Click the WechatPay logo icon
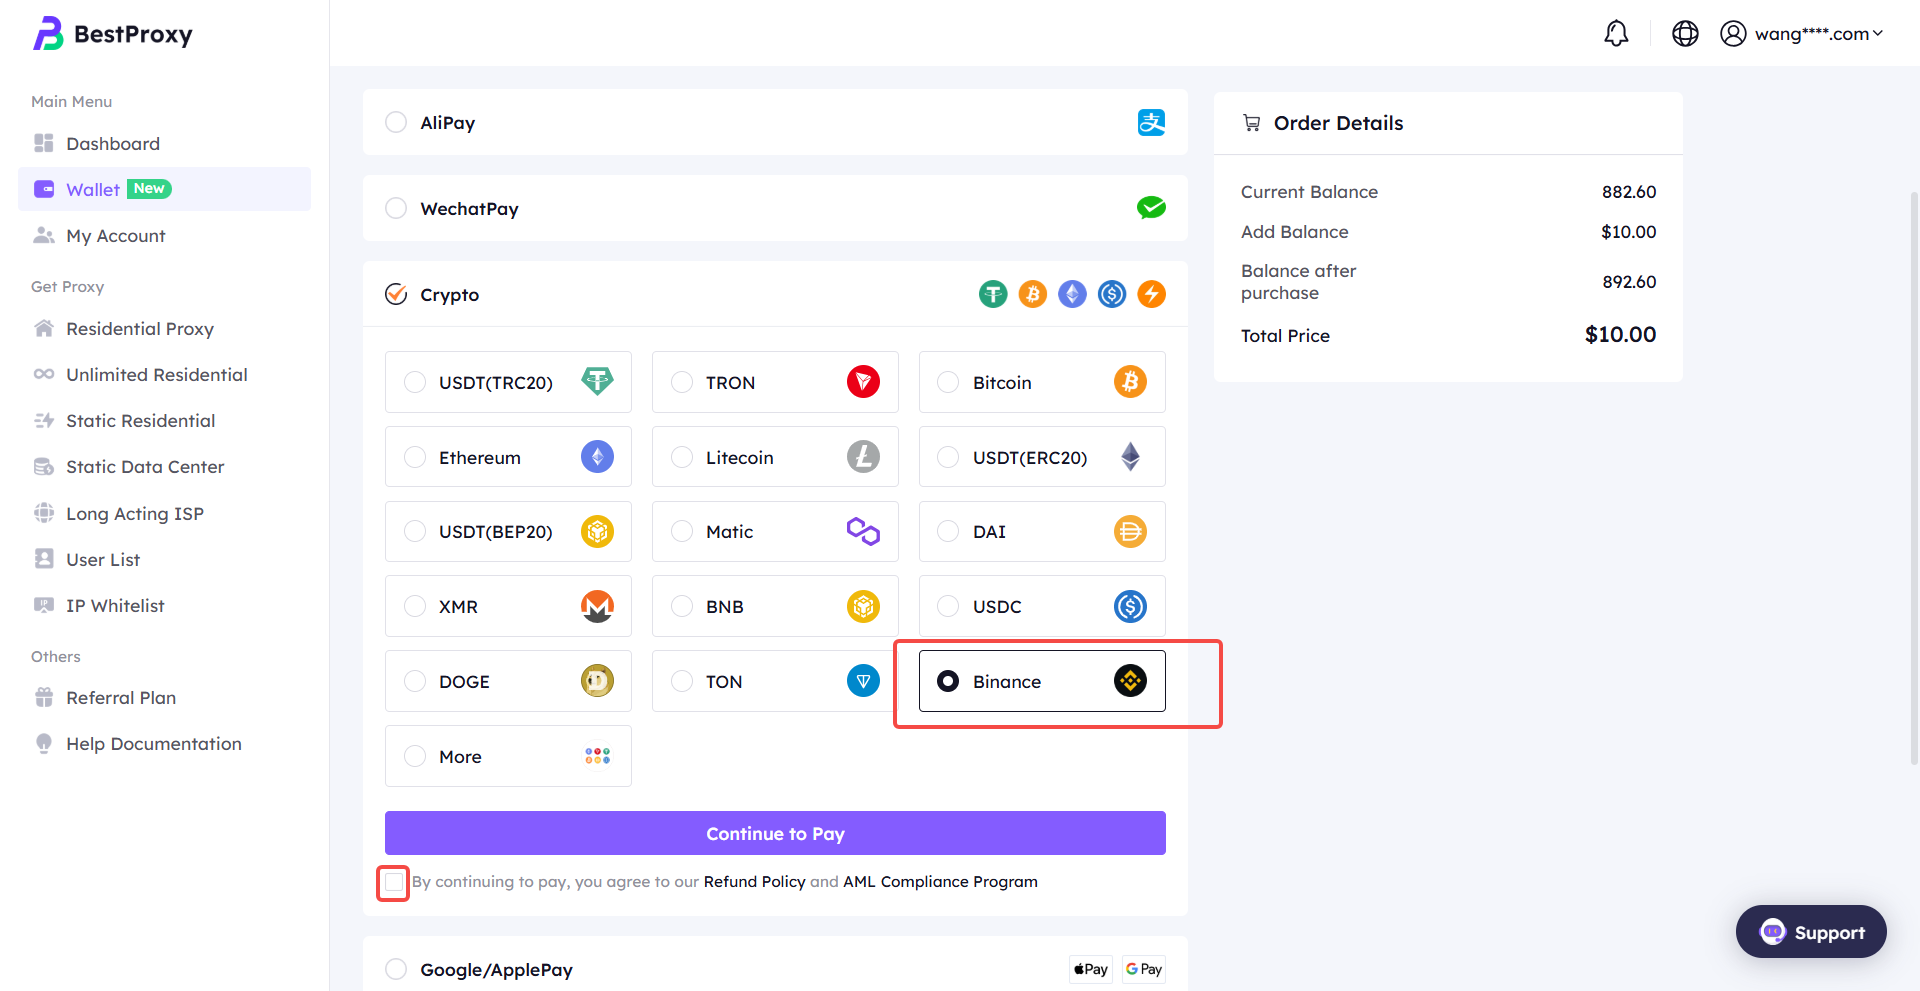Viewport: 1920px width, 991px height. pyautogui.click(x=1151, y=208)
